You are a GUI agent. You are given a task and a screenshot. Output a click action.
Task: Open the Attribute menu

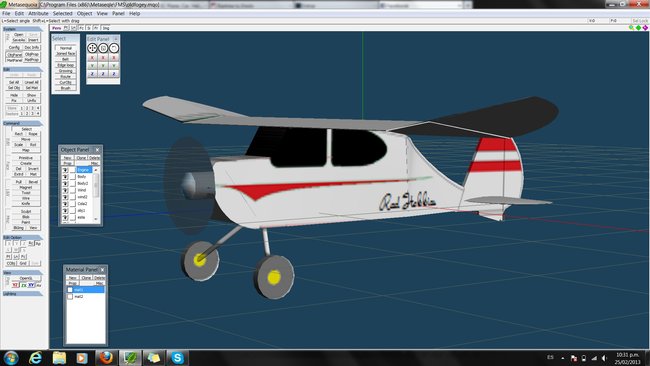click(38, 13)
